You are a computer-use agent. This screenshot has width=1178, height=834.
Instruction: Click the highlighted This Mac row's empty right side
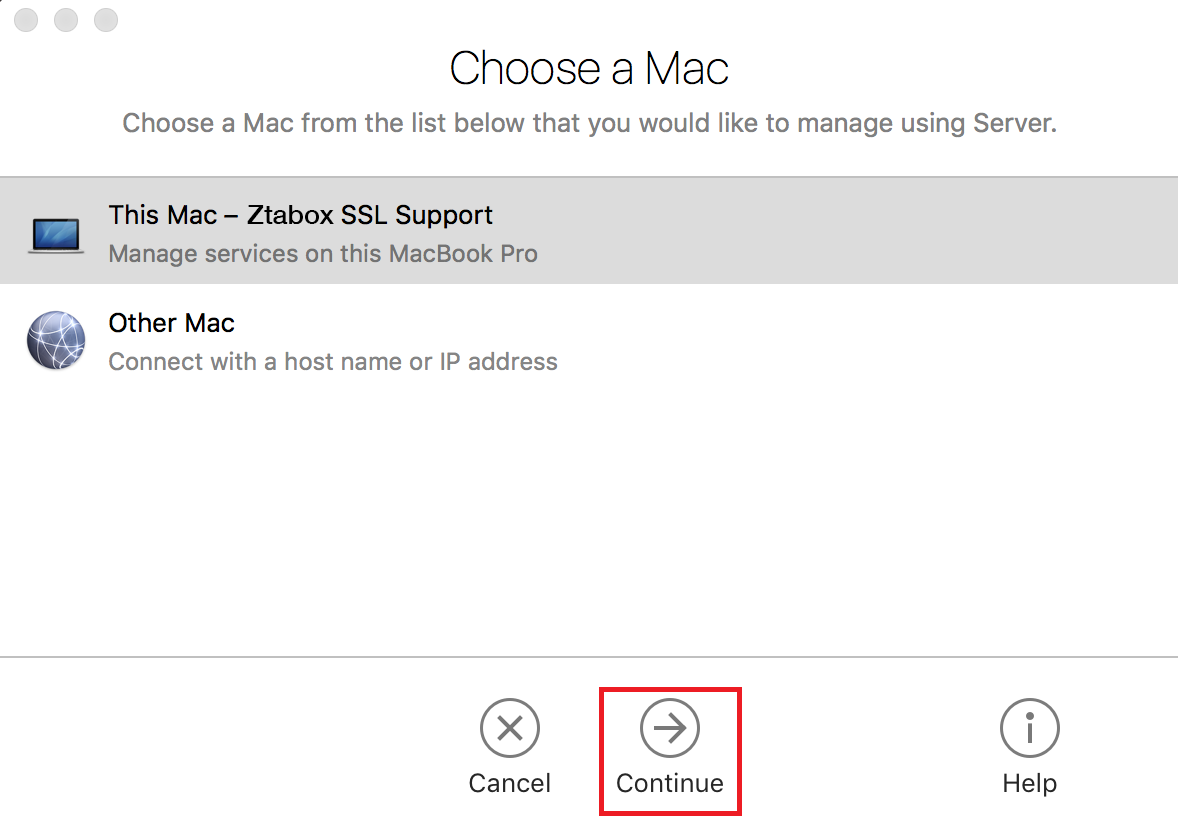(900, 232)
